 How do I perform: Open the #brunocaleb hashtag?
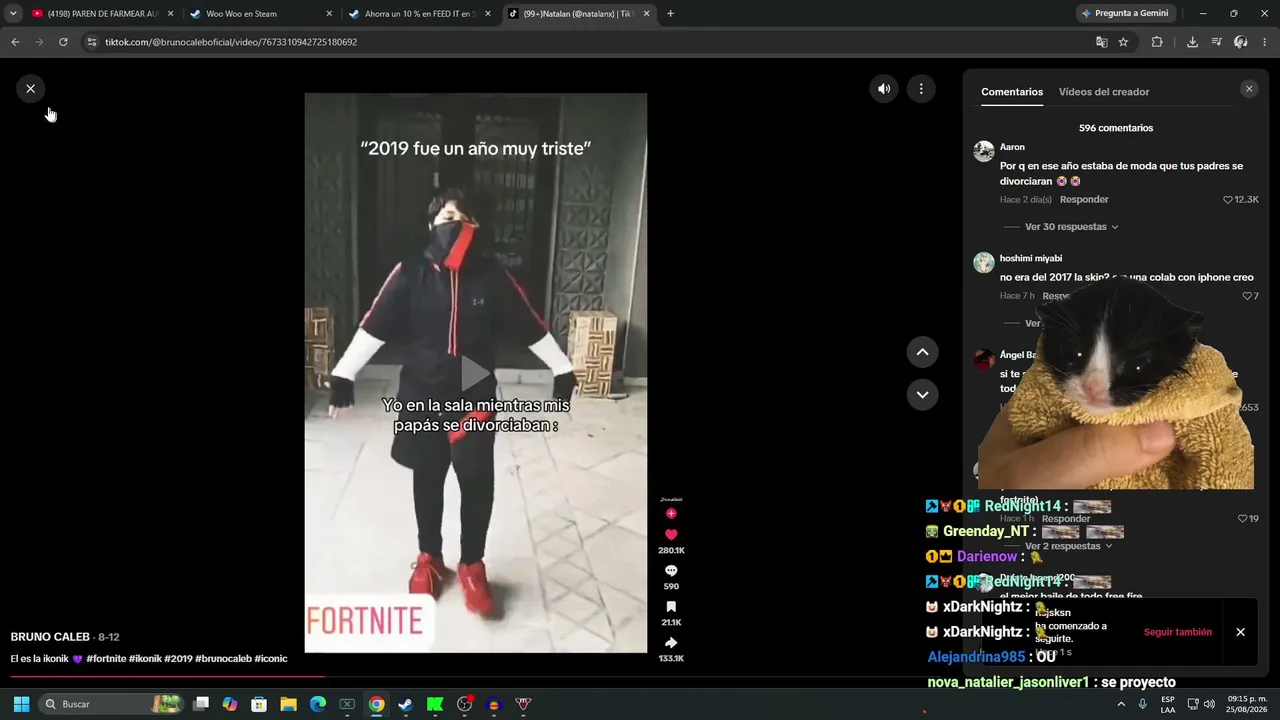[223, 659]
